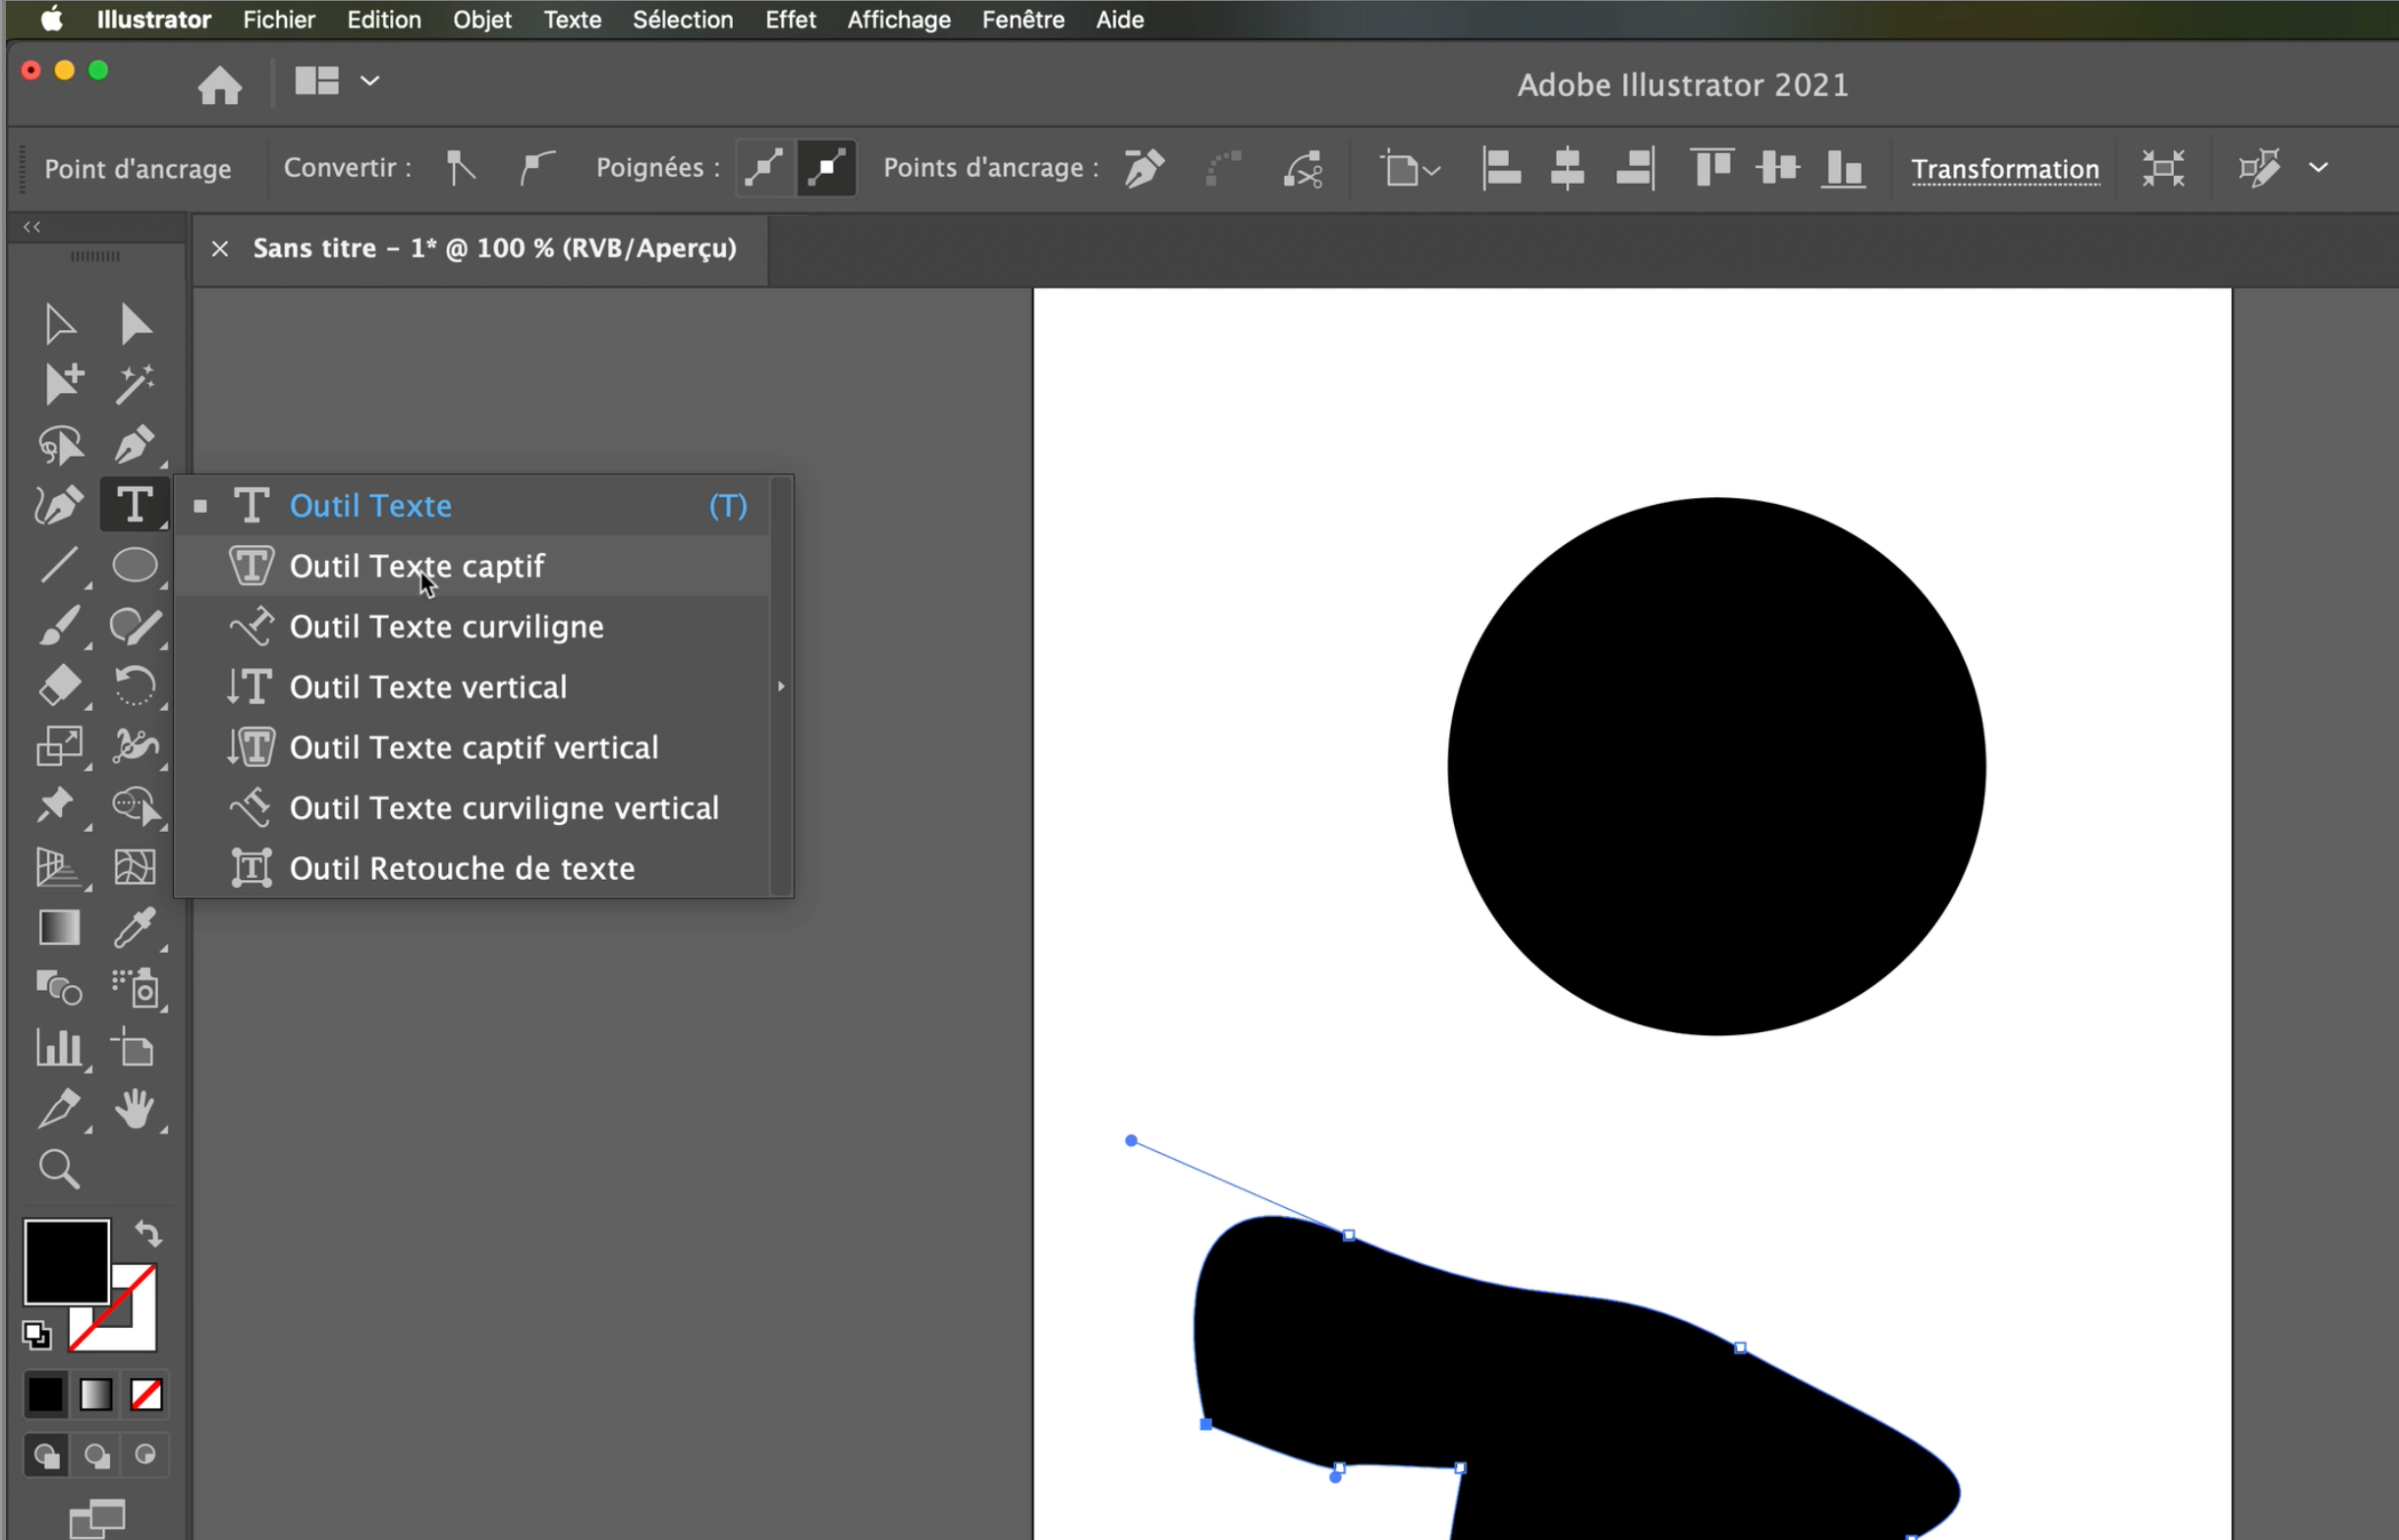Align vertical center button
Screen dimensions: 2399x1540
click(1778, 167)
